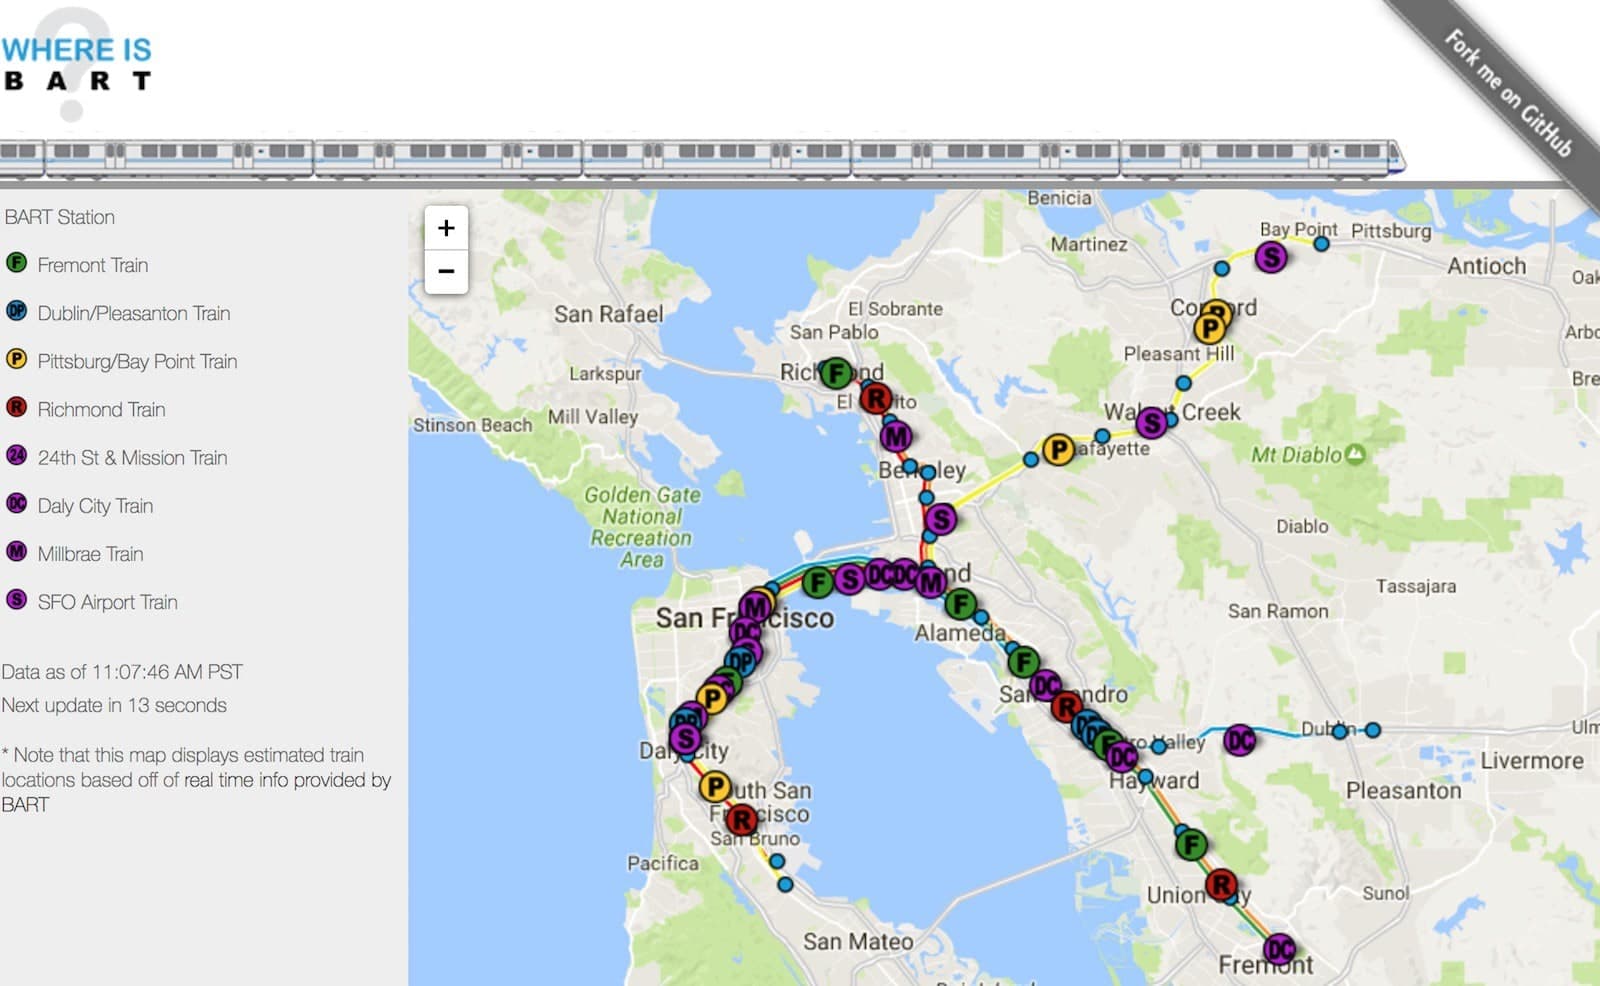Click the Millbrae Train legend icon
Screen dimensions: 1600x986
click(x=17, y=552)
